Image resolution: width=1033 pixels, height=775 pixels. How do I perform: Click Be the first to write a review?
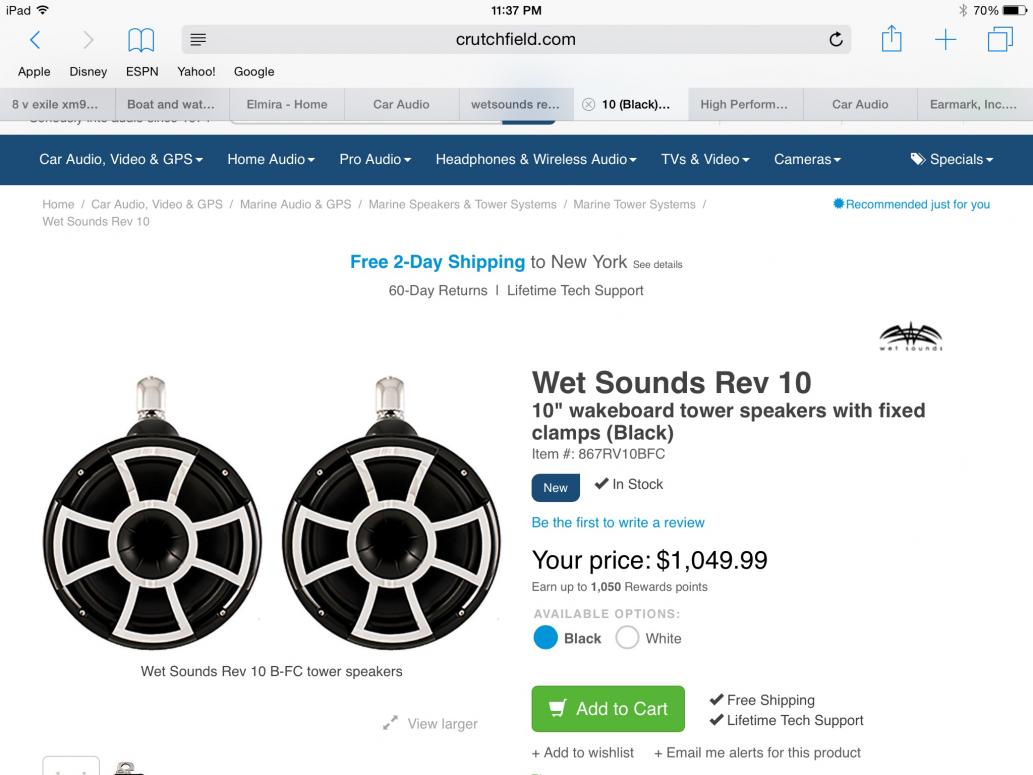618,522
